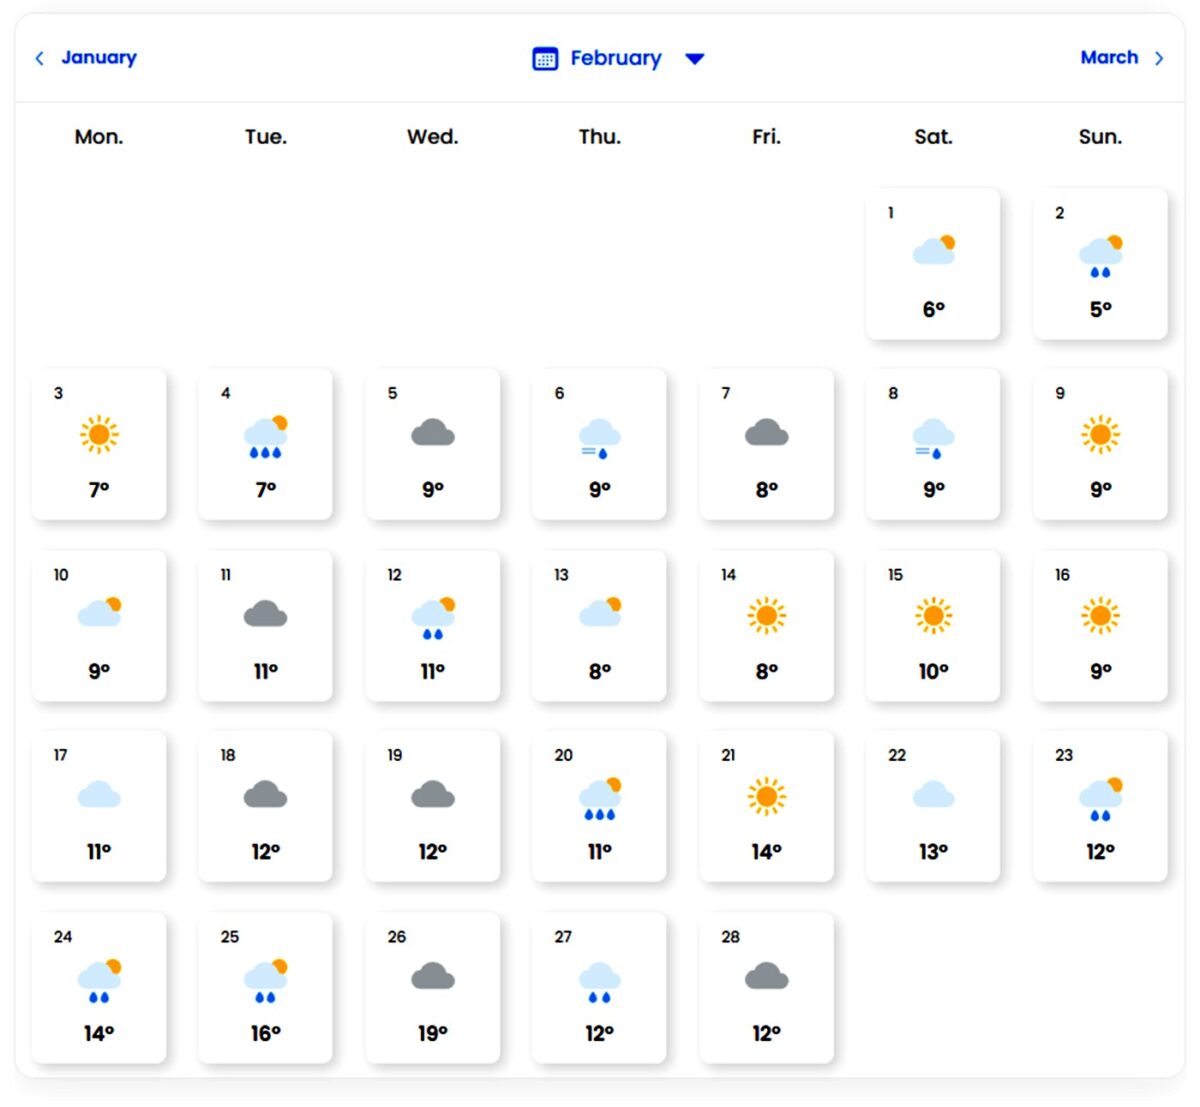Click the light cloud icon on February 17

[99, 796]
